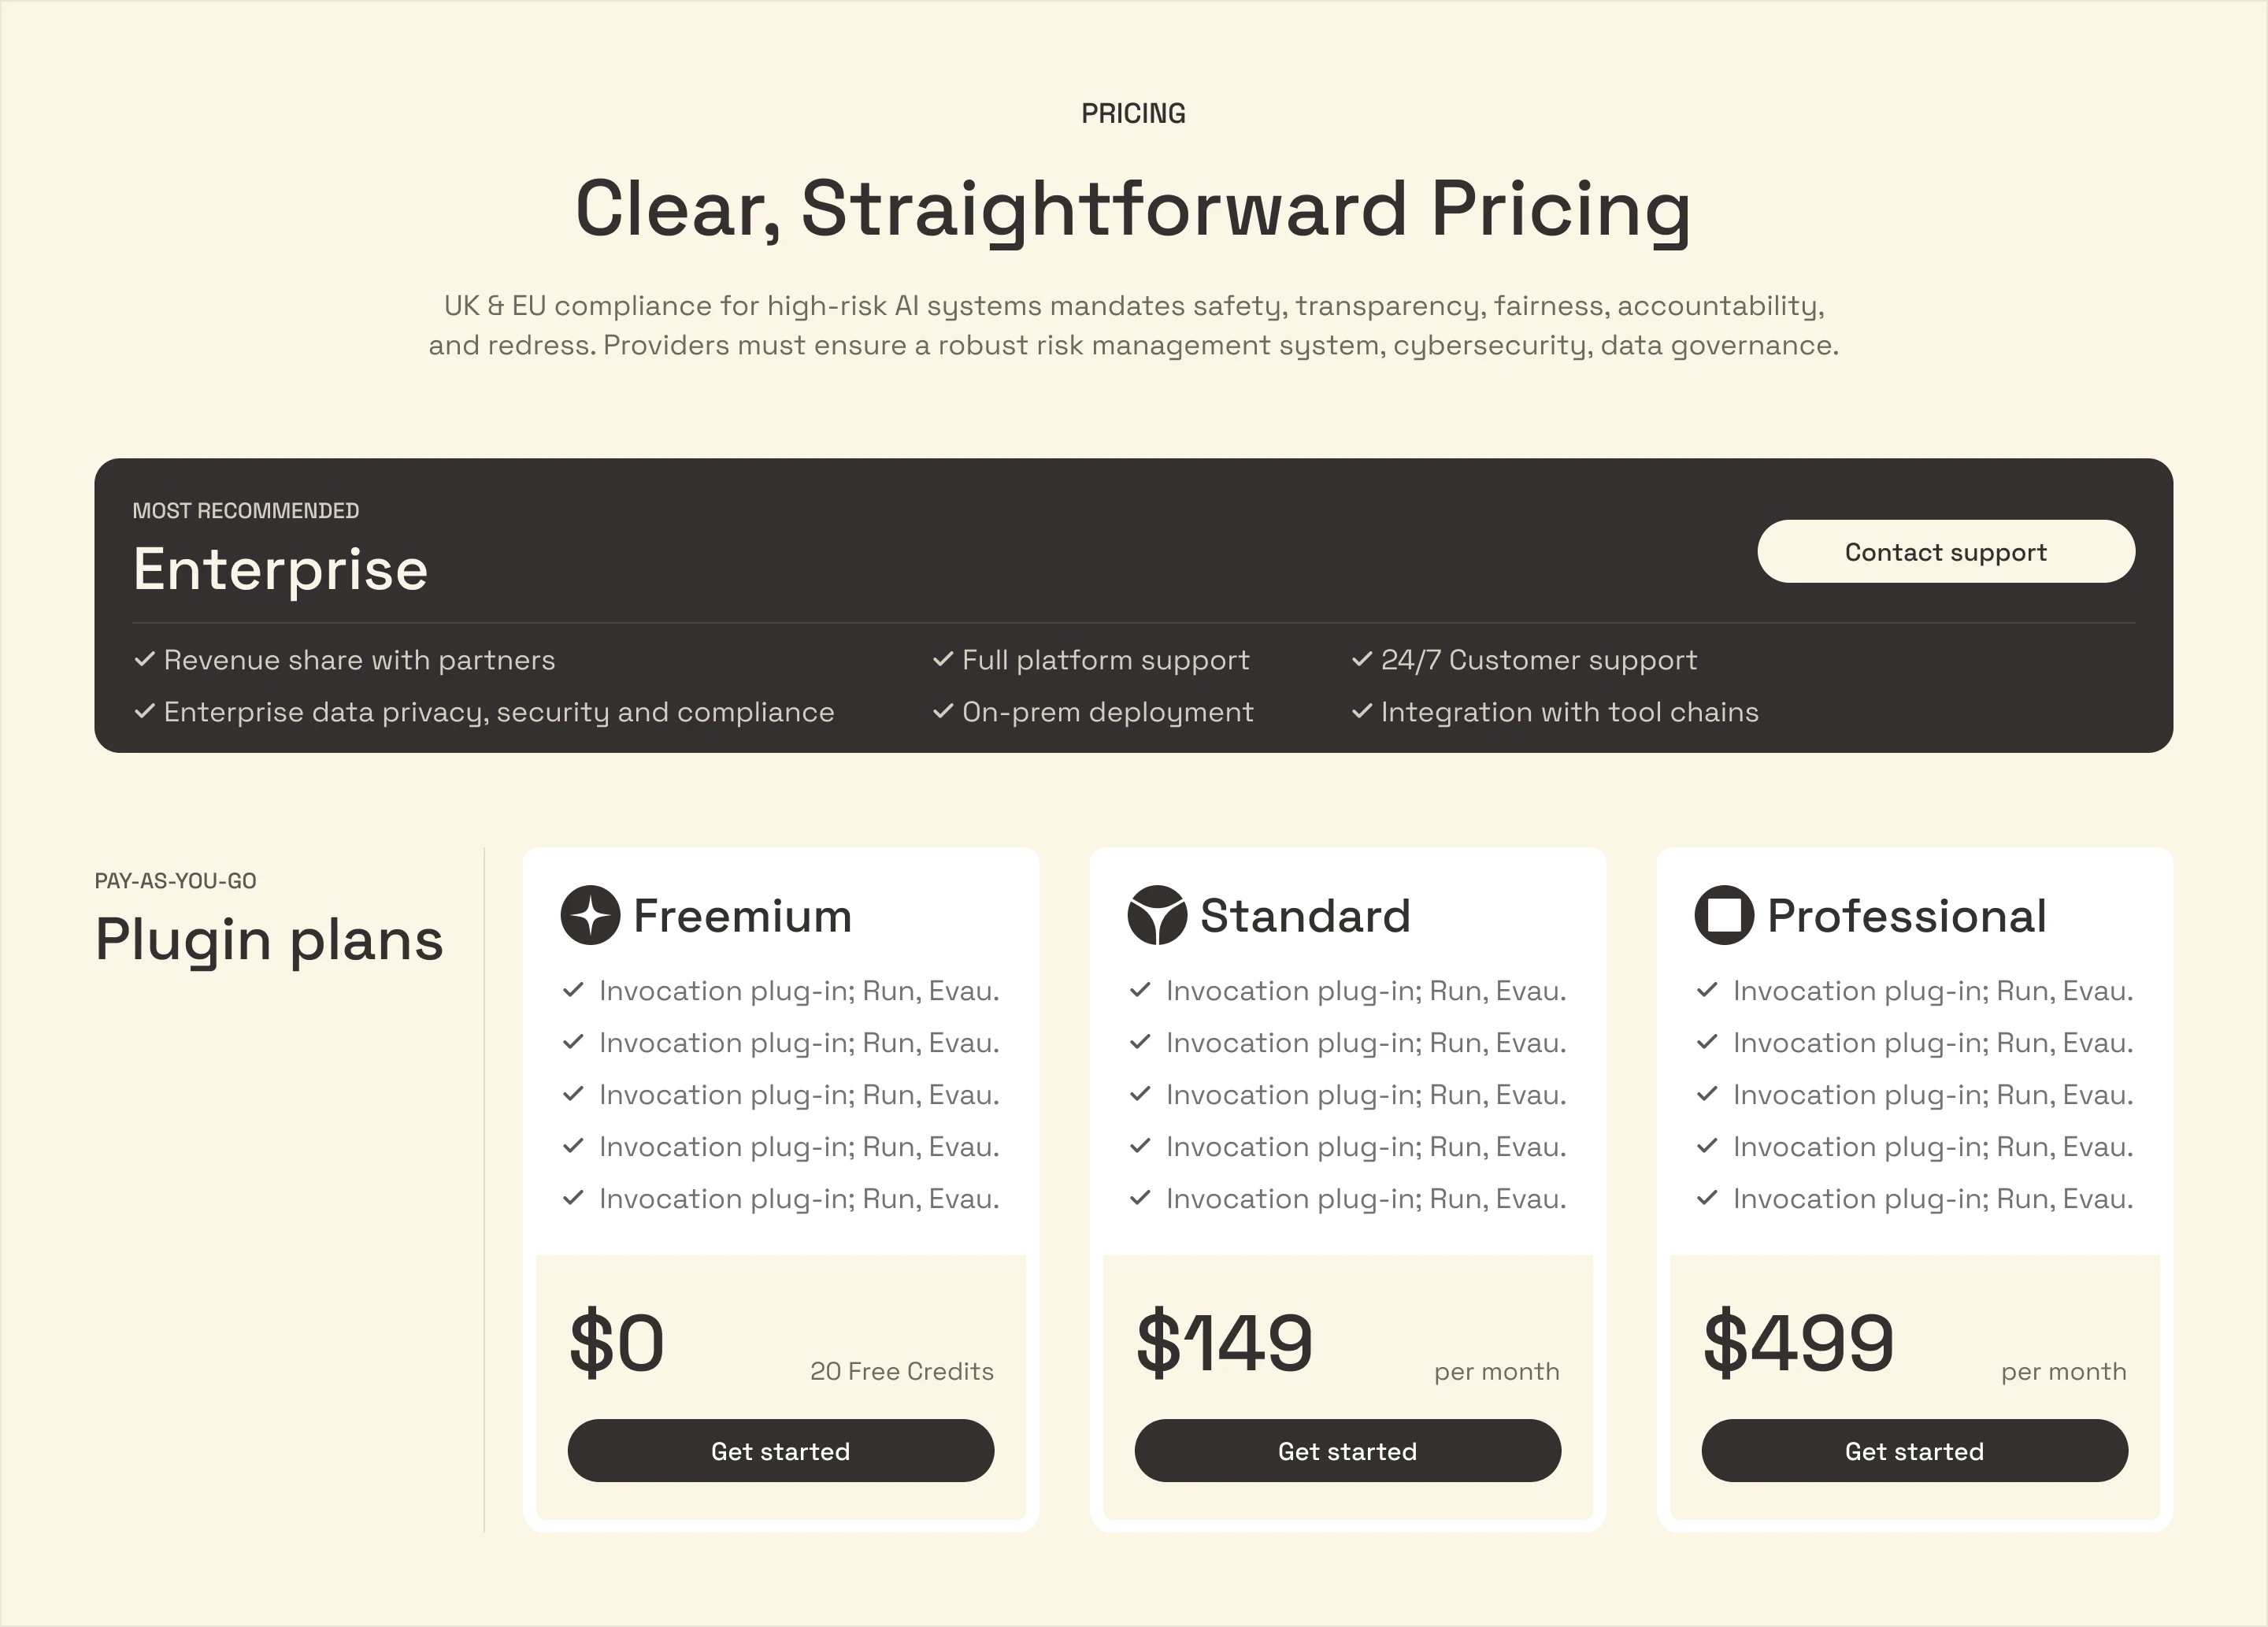The image size is (2268, 1627).
Task: Get started with the Freemium plan
Action: coord(781,1451)
